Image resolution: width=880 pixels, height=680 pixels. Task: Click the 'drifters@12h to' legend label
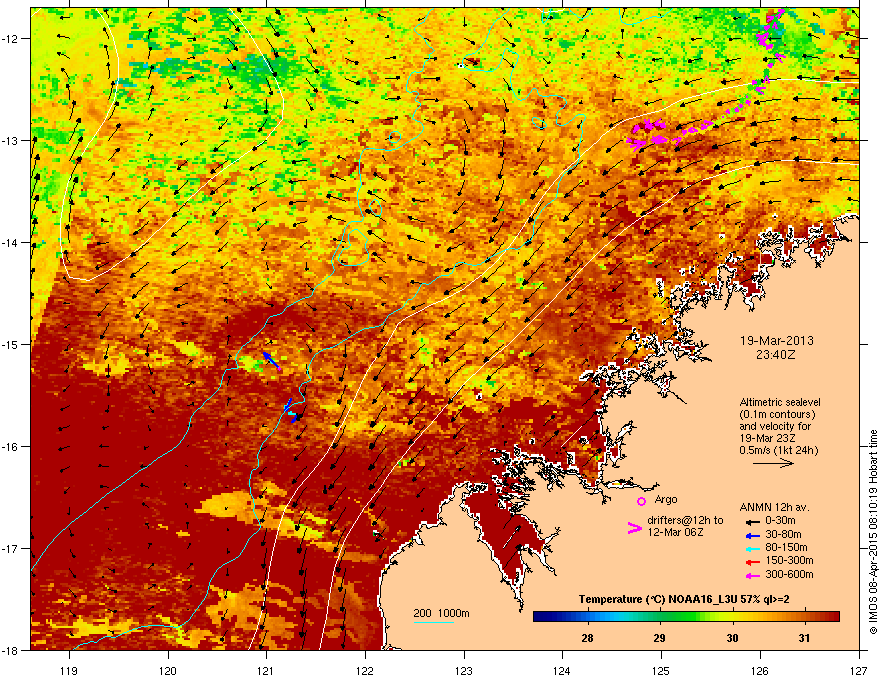click(685, 521)
